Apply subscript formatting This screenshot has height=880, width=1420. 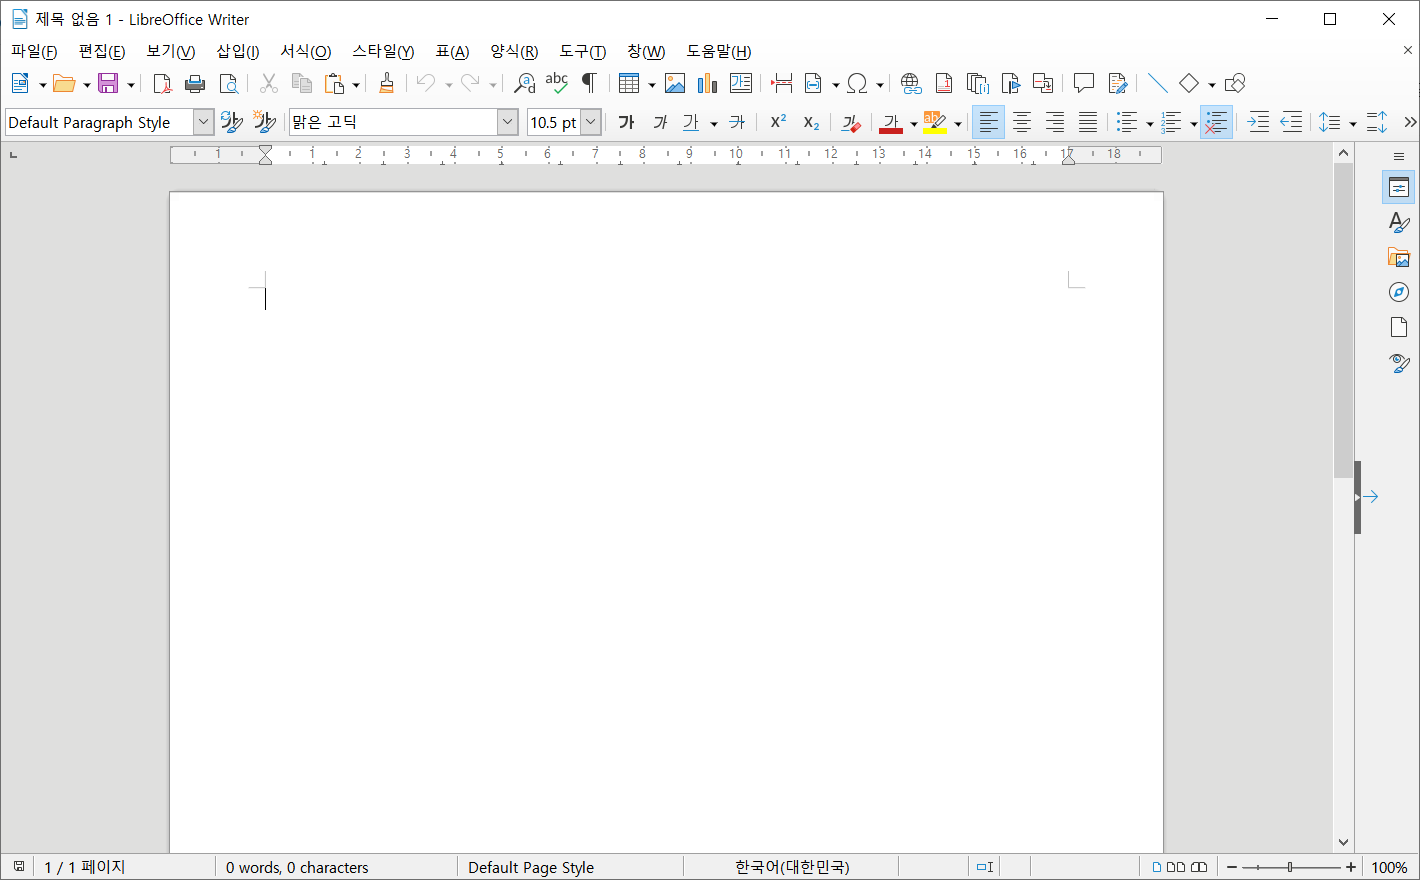(811, 122)
